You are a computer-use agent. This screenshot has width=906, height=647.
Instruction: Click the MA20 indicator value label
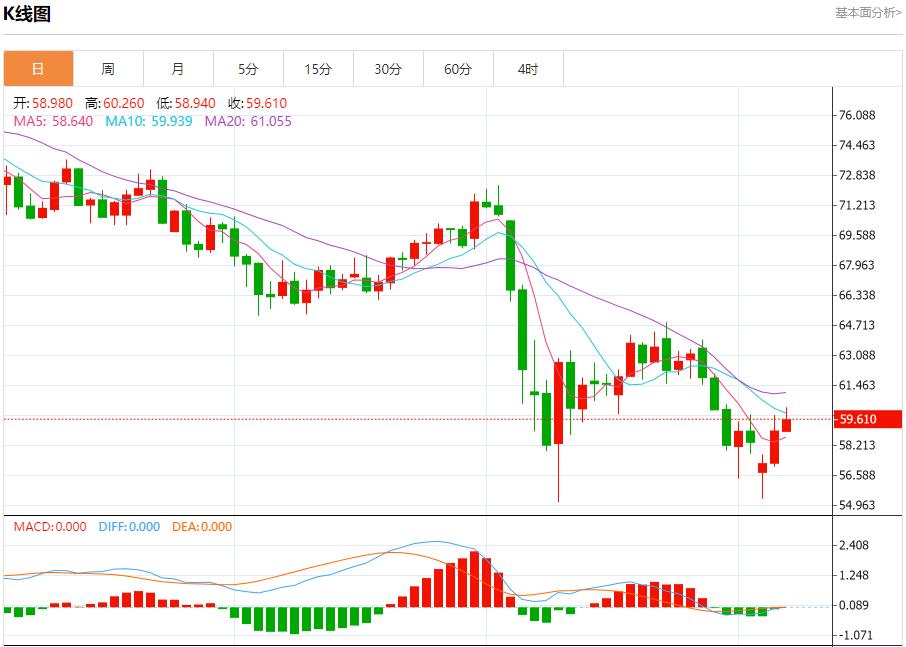point(248,121)
